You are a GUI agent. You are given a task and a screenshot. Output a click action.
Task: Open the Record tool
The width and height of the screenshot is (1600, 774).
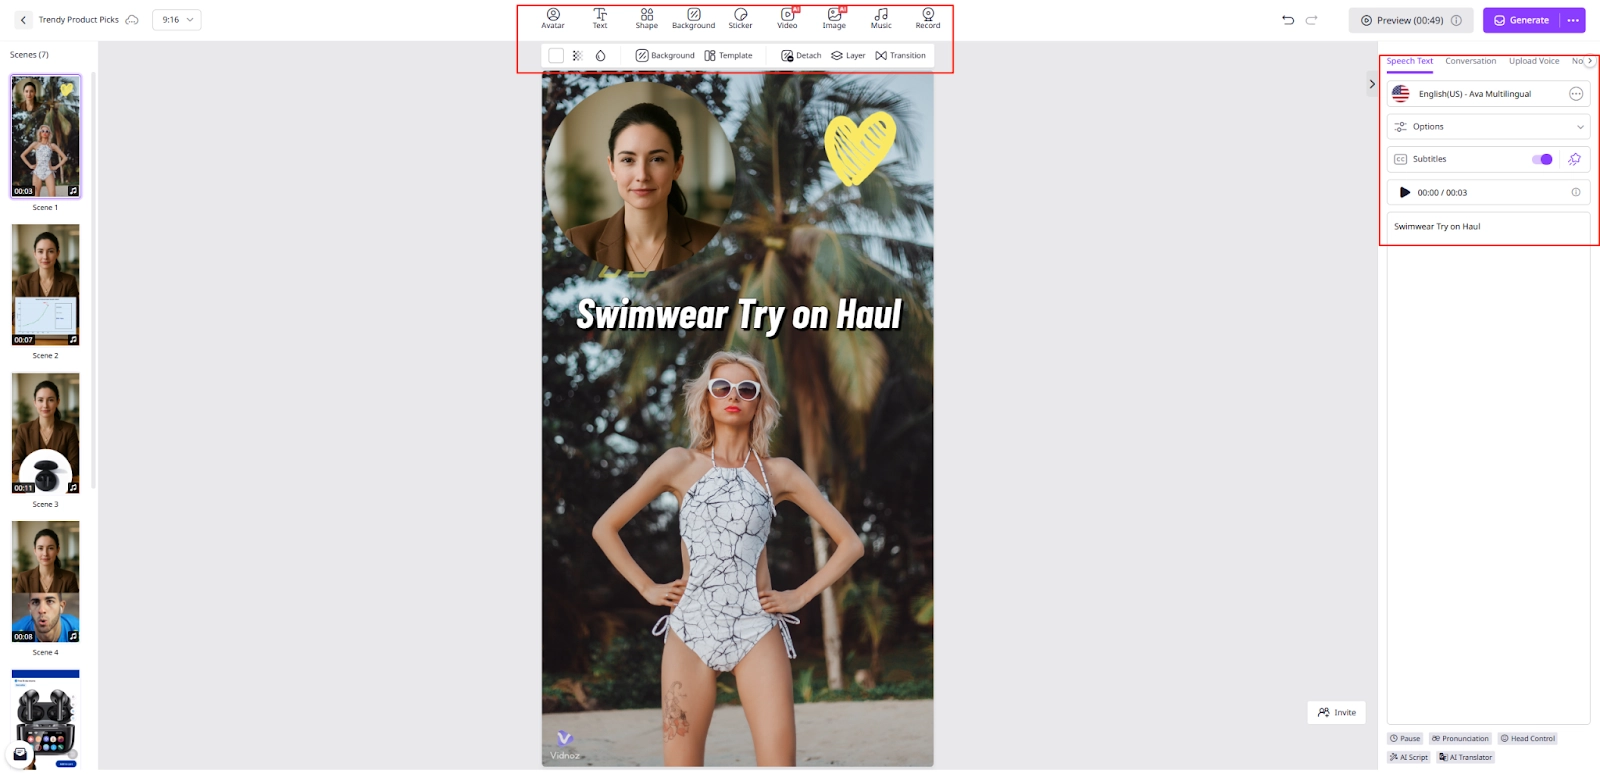tap(928, 19)
